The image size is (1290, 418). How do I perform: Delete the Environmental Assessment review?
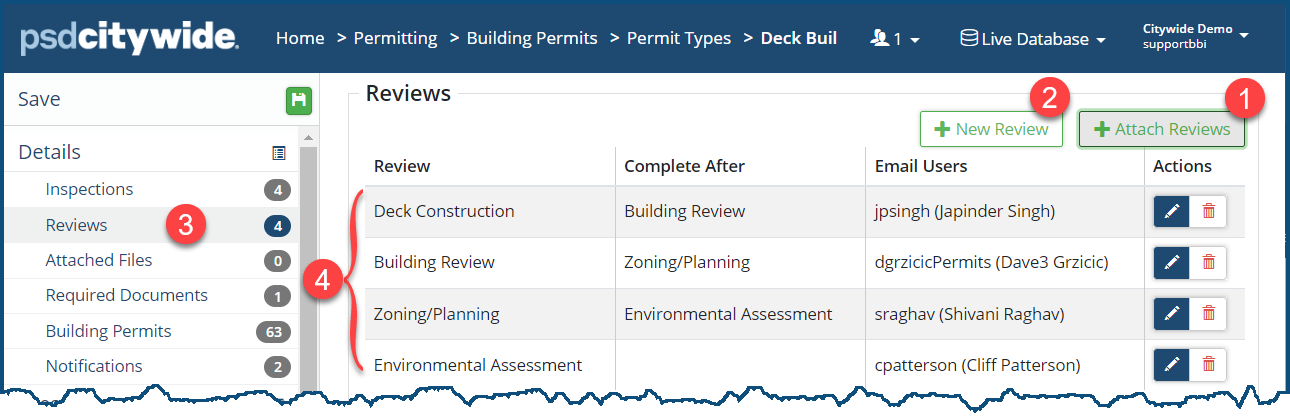pyautogui.click(x=1209, y=365)
